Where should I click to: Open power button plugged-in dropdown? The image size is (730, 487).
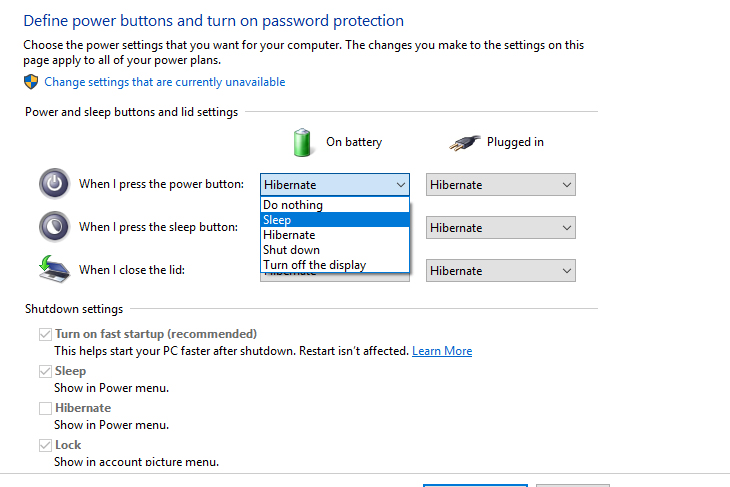click(x=500, y=185)
